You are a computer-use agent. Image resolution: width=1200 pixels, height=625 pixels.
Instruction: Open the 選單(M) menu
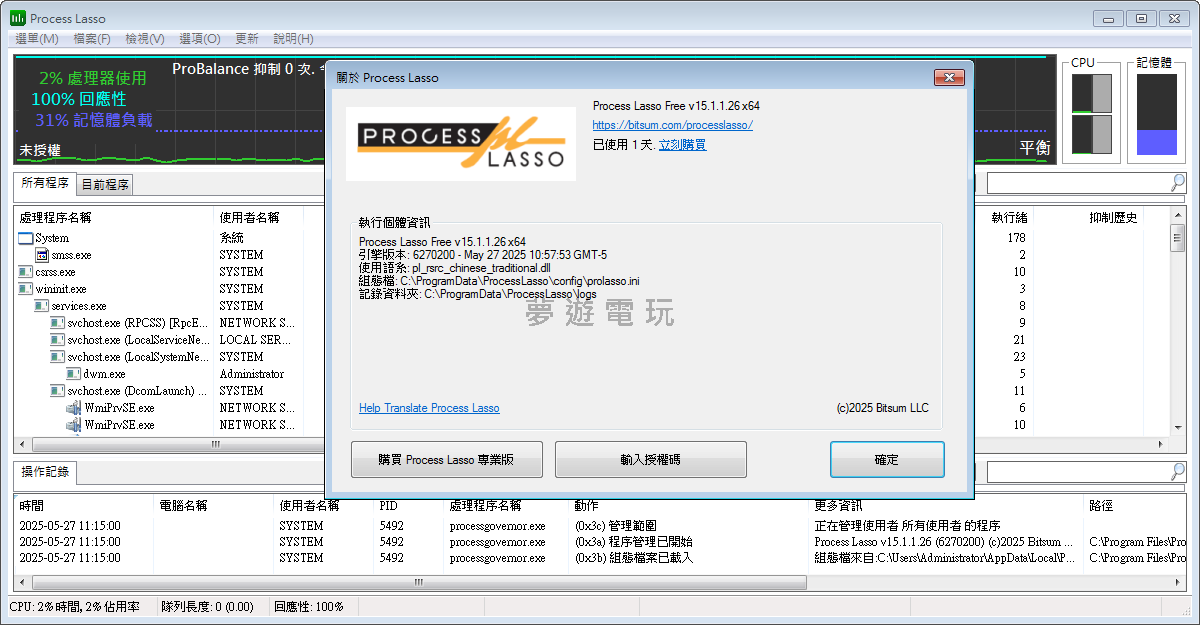pos(36,39)
